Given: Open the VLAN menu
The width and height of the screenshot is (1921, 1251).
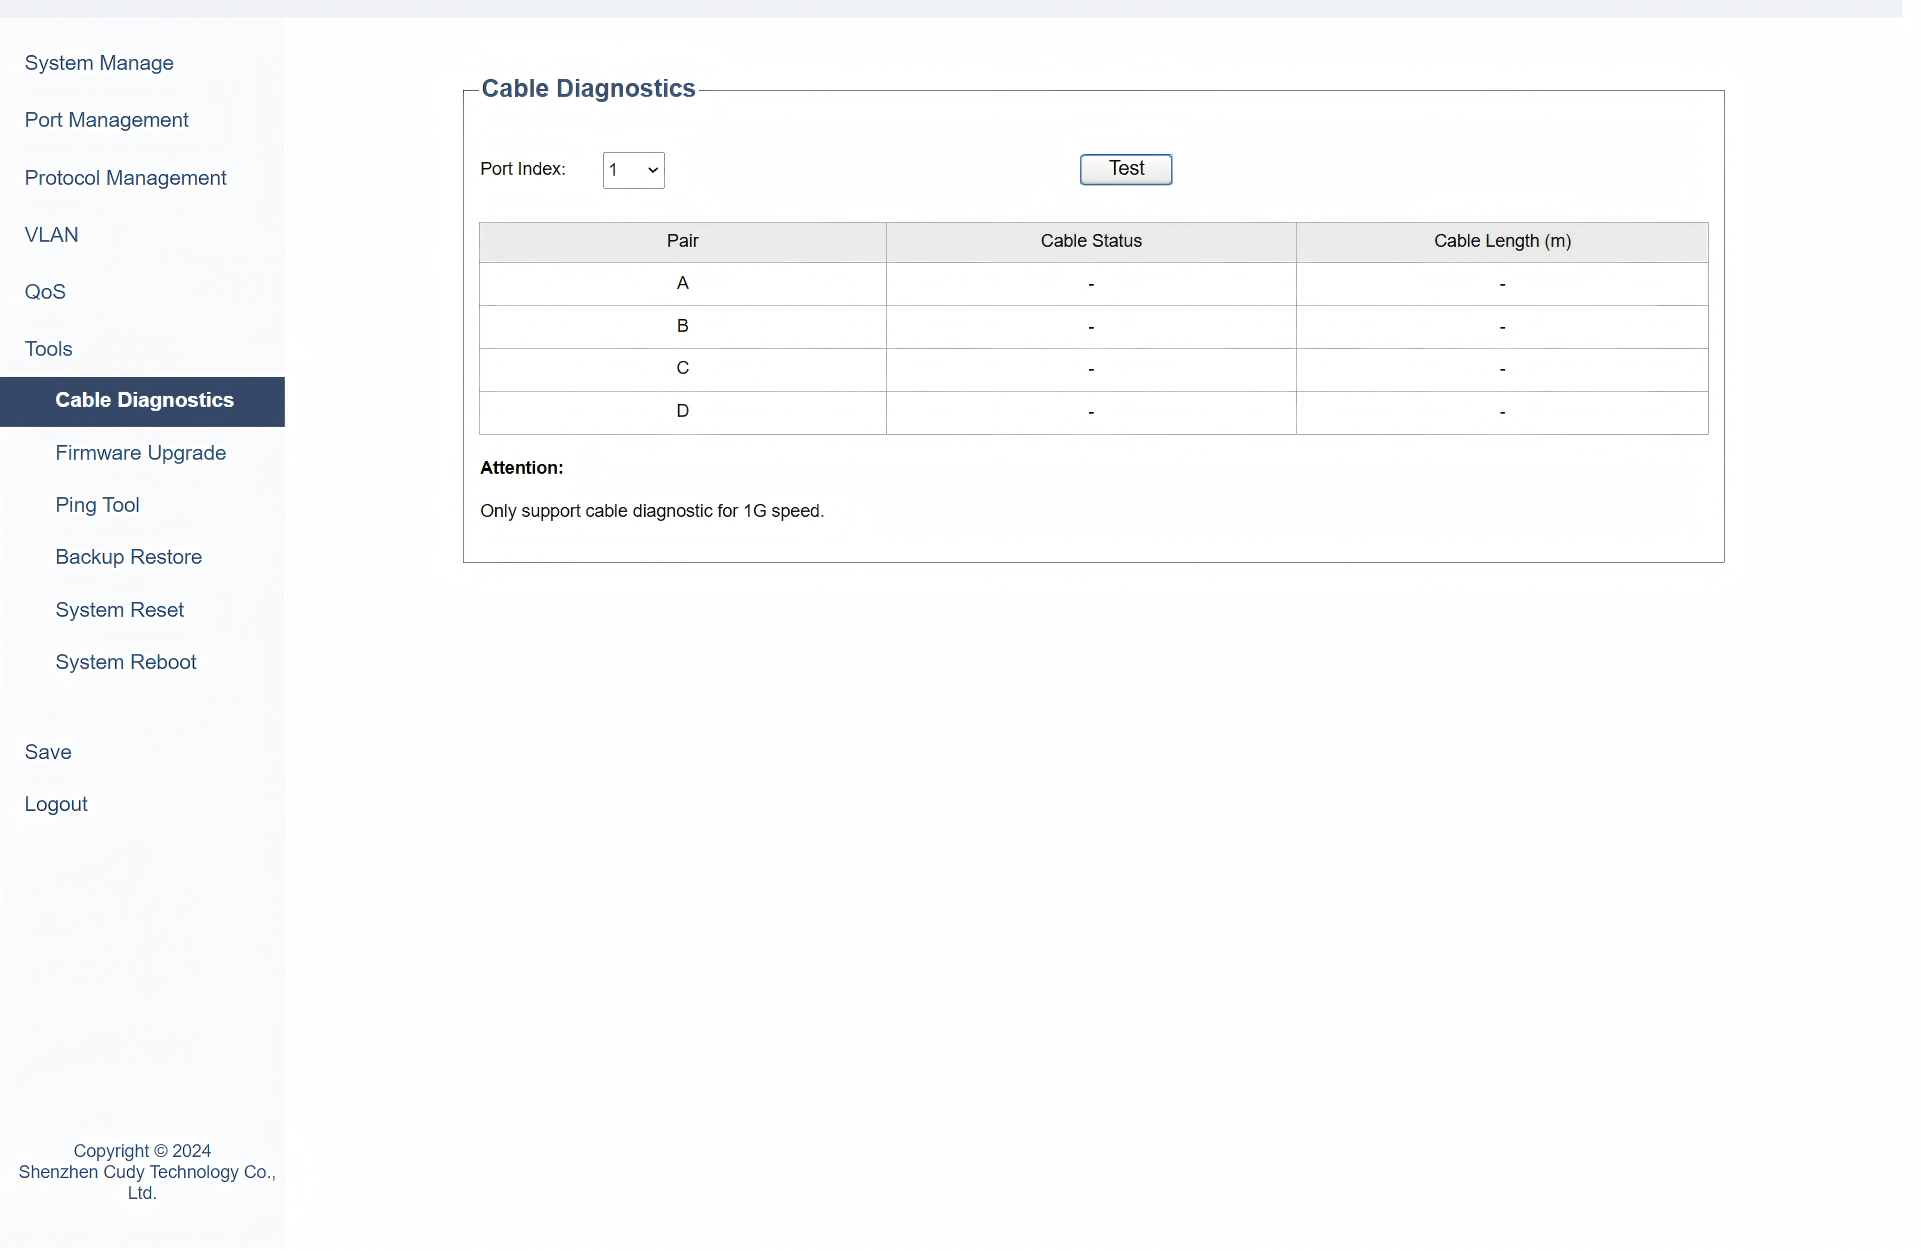Looking at the screenshot, I should click(x=51, y=235).
